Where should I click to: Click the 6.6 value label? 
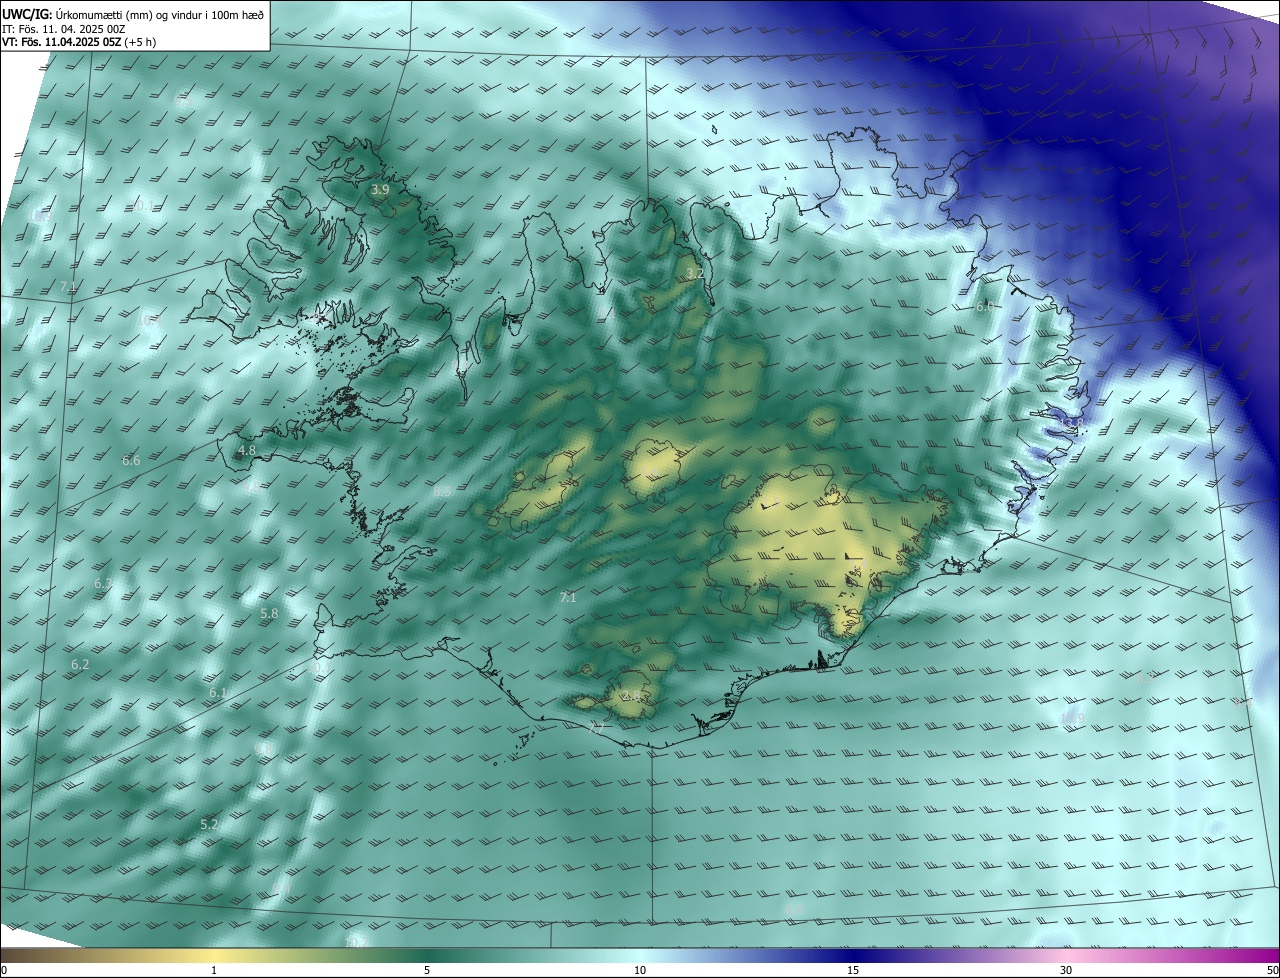[131, 461]
